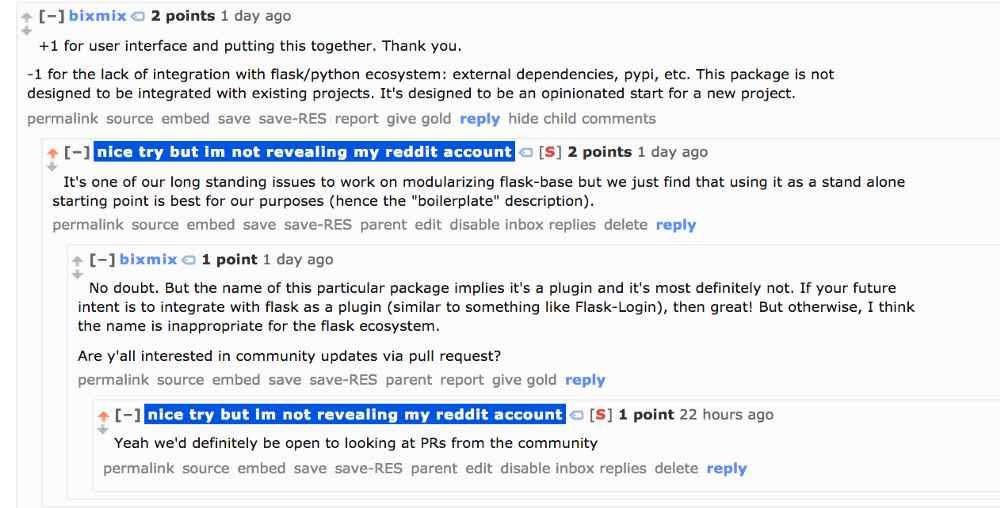
Task: Collapse the "boilerplate" reply with [–]
Action: [x=77, y=152]
